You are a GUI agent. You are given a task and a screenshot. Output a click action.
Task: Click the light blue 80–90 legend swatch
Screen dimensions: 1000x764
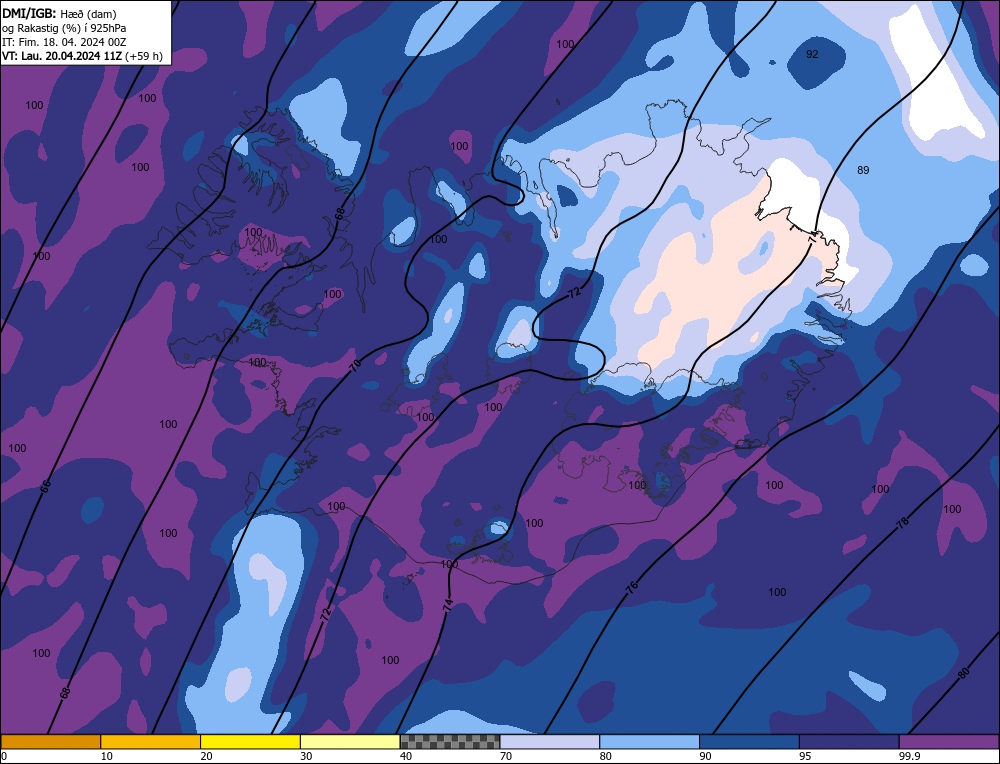649,742
